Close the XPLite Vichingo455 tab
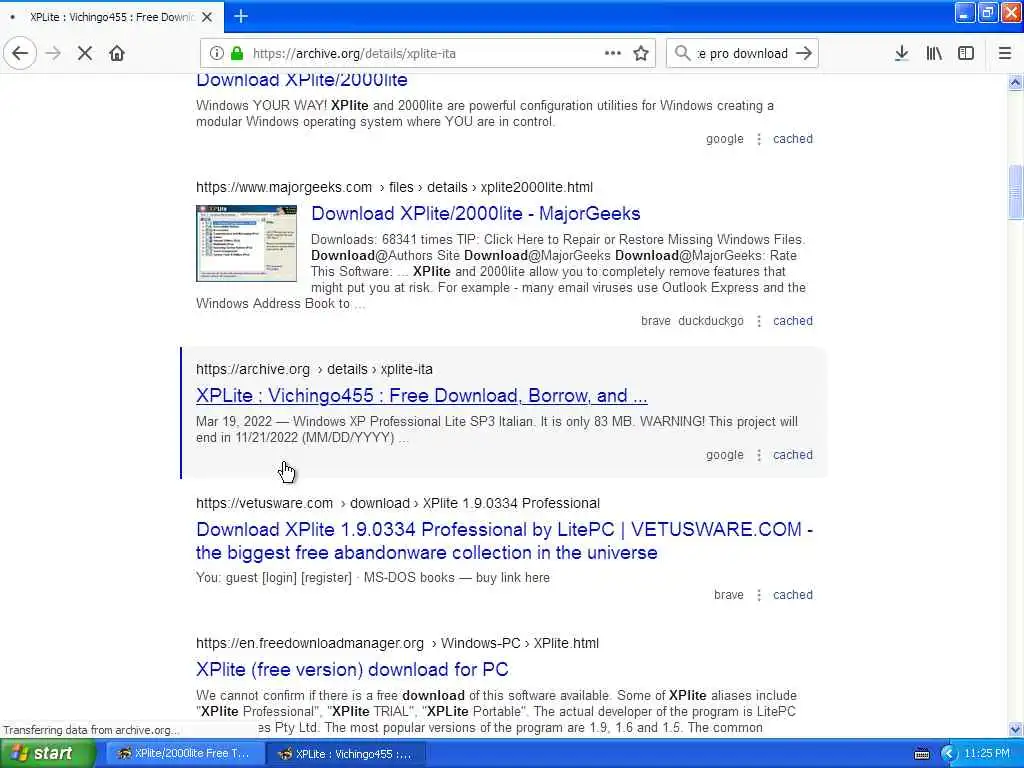Viewport: 1024px width, 768px height. click(207, 17)
